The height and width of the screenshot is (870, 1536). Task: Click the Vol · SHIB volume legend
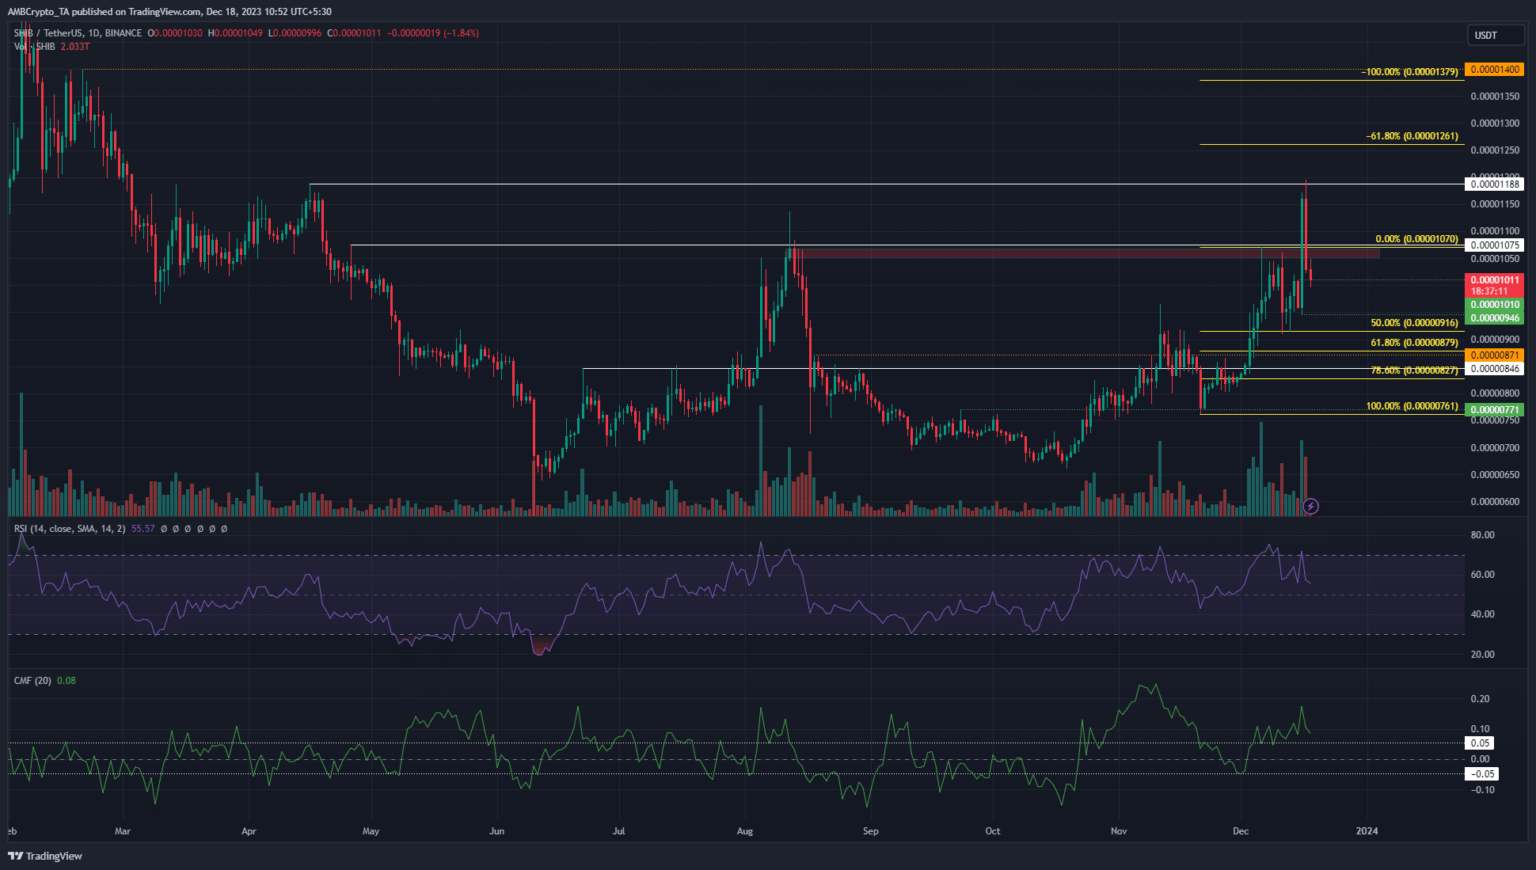34,46
